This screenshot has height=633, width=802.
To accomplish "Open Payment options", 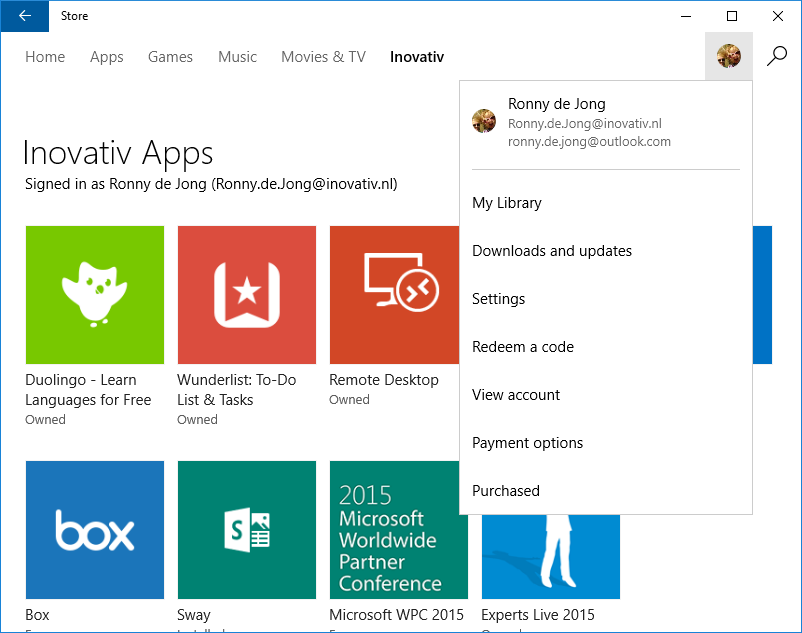I will (528, 442).
